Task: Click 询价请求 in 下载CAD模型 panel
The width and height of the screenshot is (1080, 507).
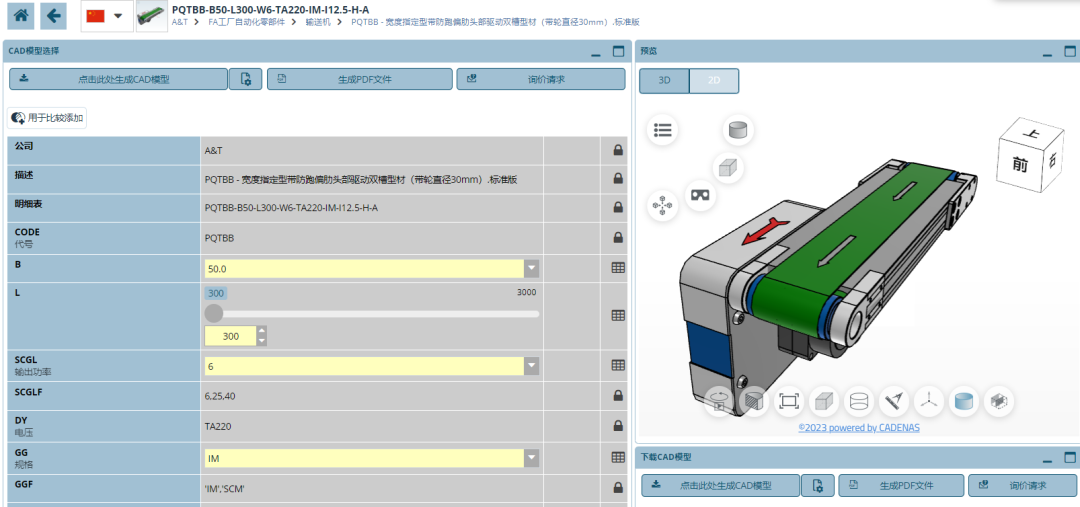Action: 1021,485
